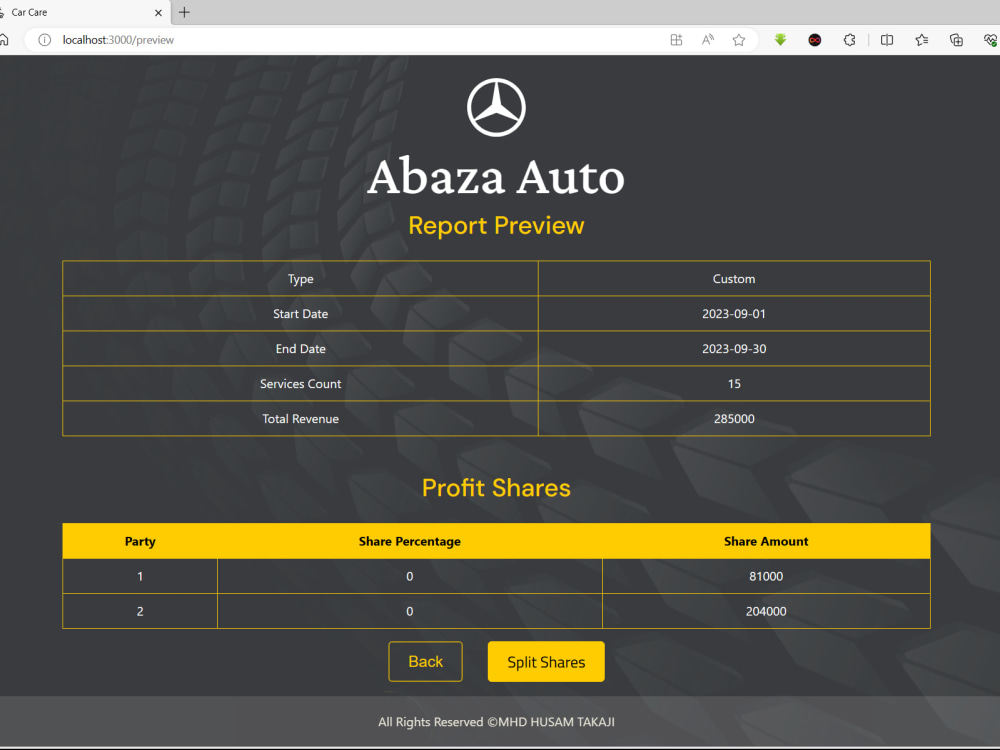
Task: Open the red round extension icon
Action: coord(814,40)
